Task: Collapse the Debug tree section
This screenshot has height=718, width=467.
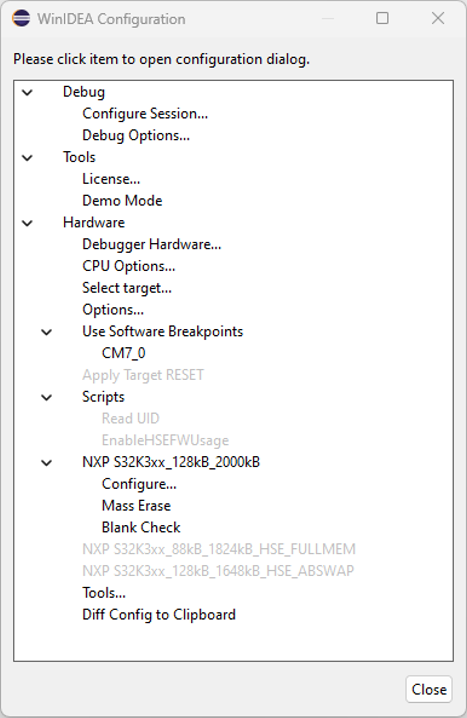Action: coord(27,92)
